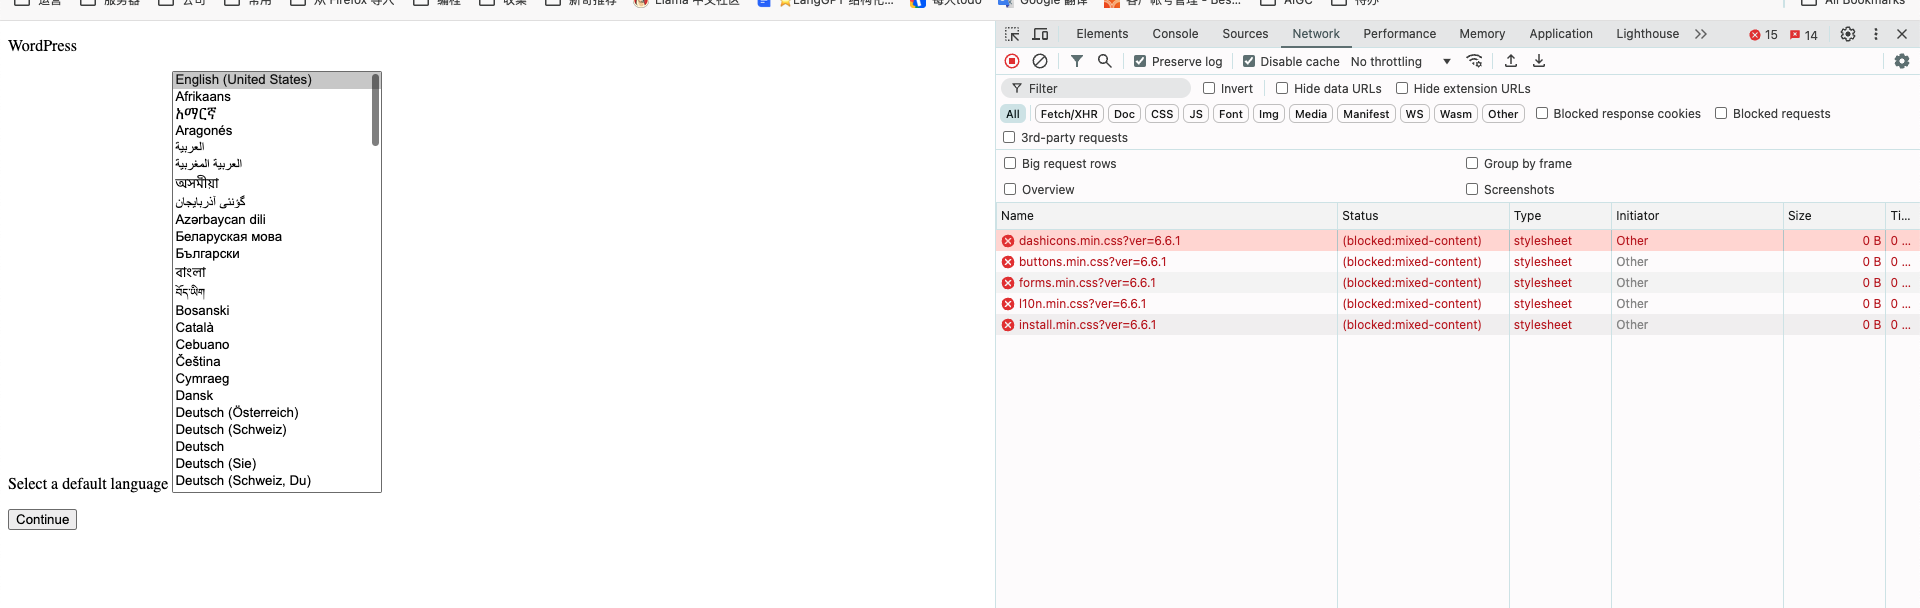Click the error icon beside forms.min.css
The image size is (1920, 608).
[x=1008, y=283]
